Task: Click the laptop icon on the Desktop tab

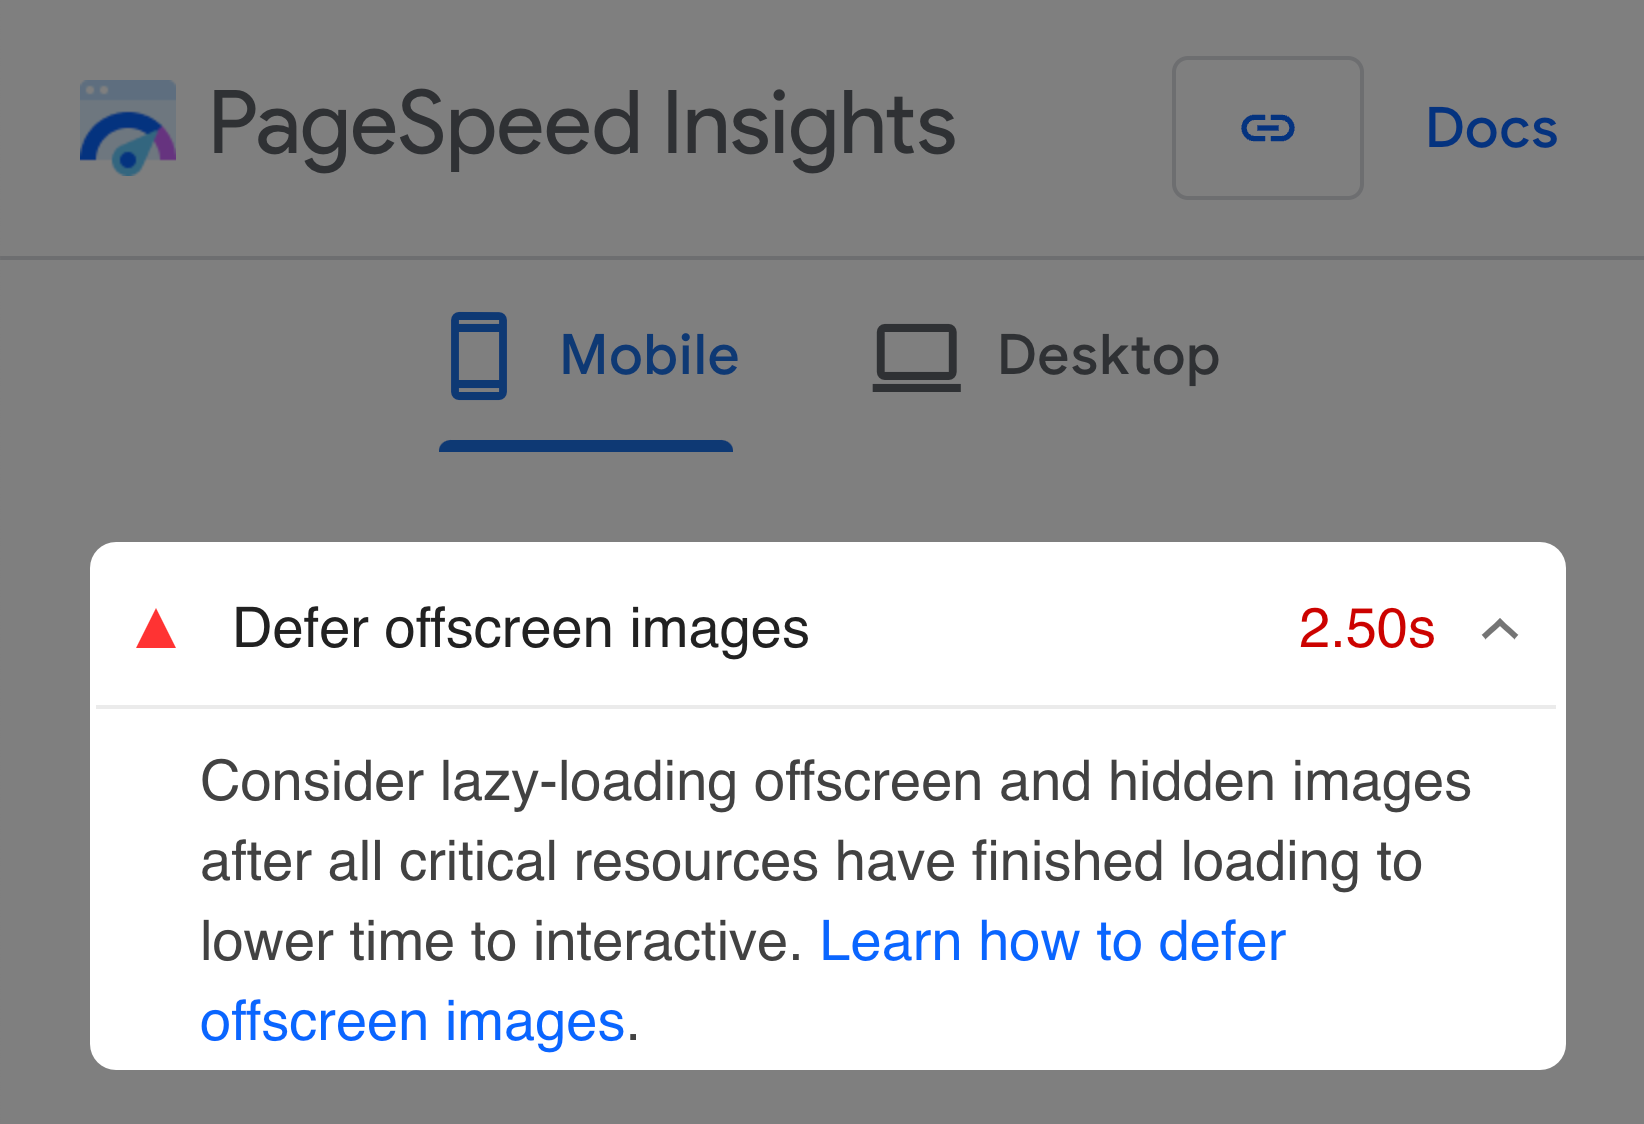Action: pyautogui.click(x=917, y=357)
